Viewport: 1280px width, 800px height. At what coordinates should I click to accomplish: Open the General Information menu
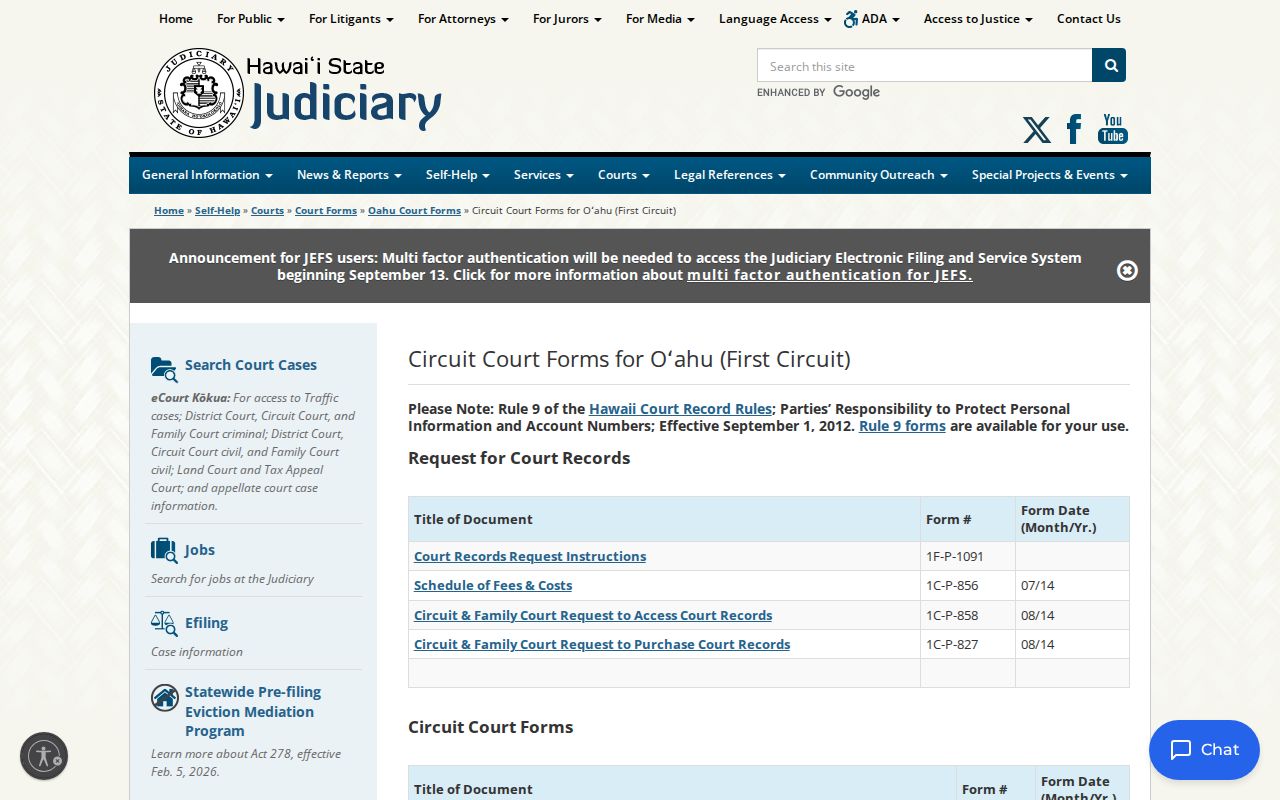[207, 175]
